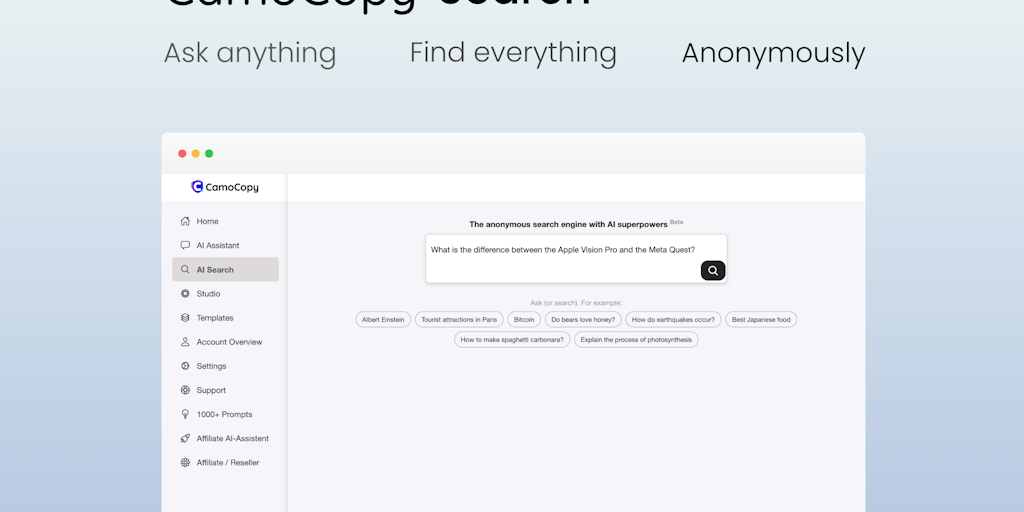Click the 'Ask (or search). For example:' text
This screenshot has width=1024, height=512.
(x=576, y=303)
